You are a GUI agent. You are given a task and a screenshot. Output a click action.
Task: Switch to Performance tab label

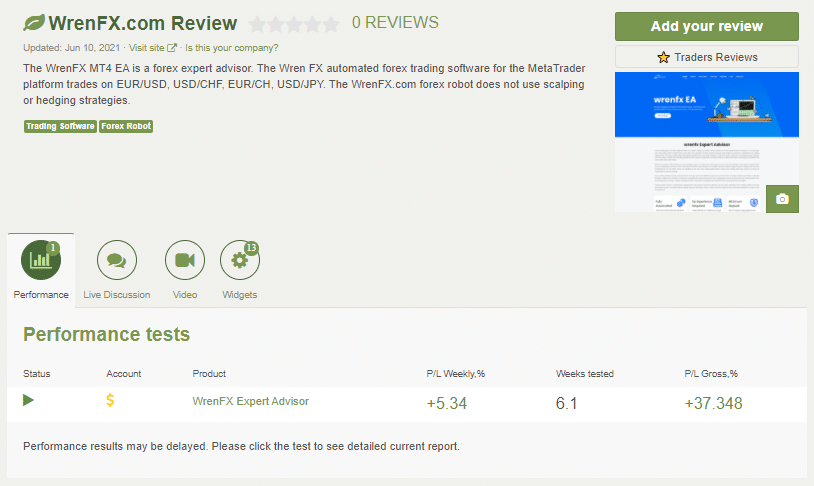coord(41,294)
